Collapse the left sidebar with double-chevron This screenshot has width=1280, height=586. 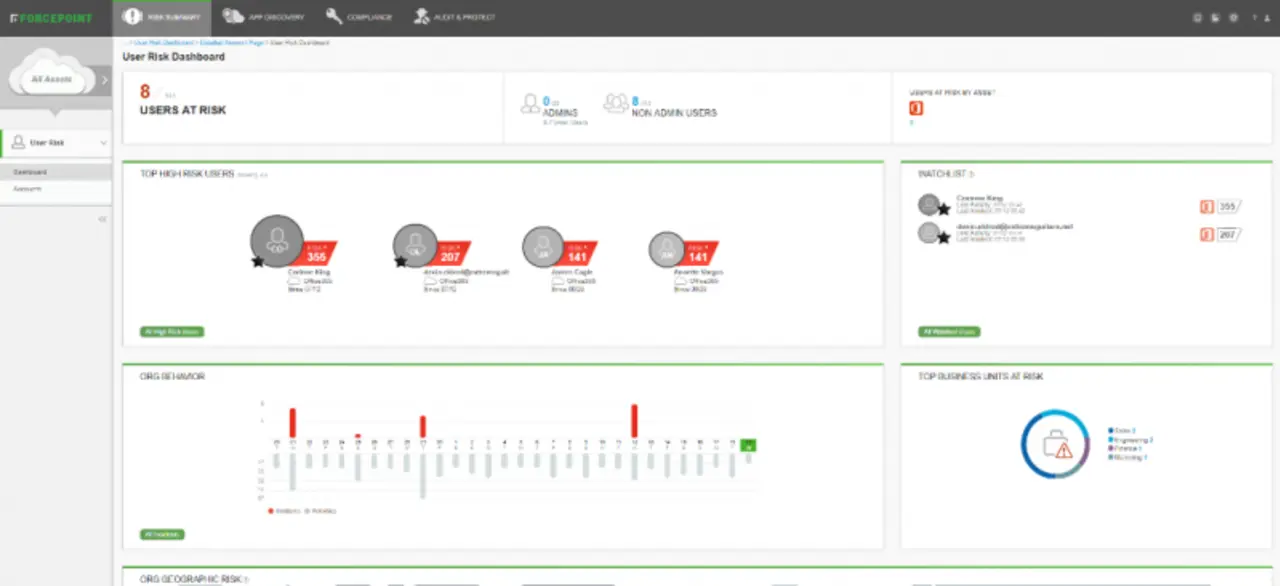click(x=102, y=218)
